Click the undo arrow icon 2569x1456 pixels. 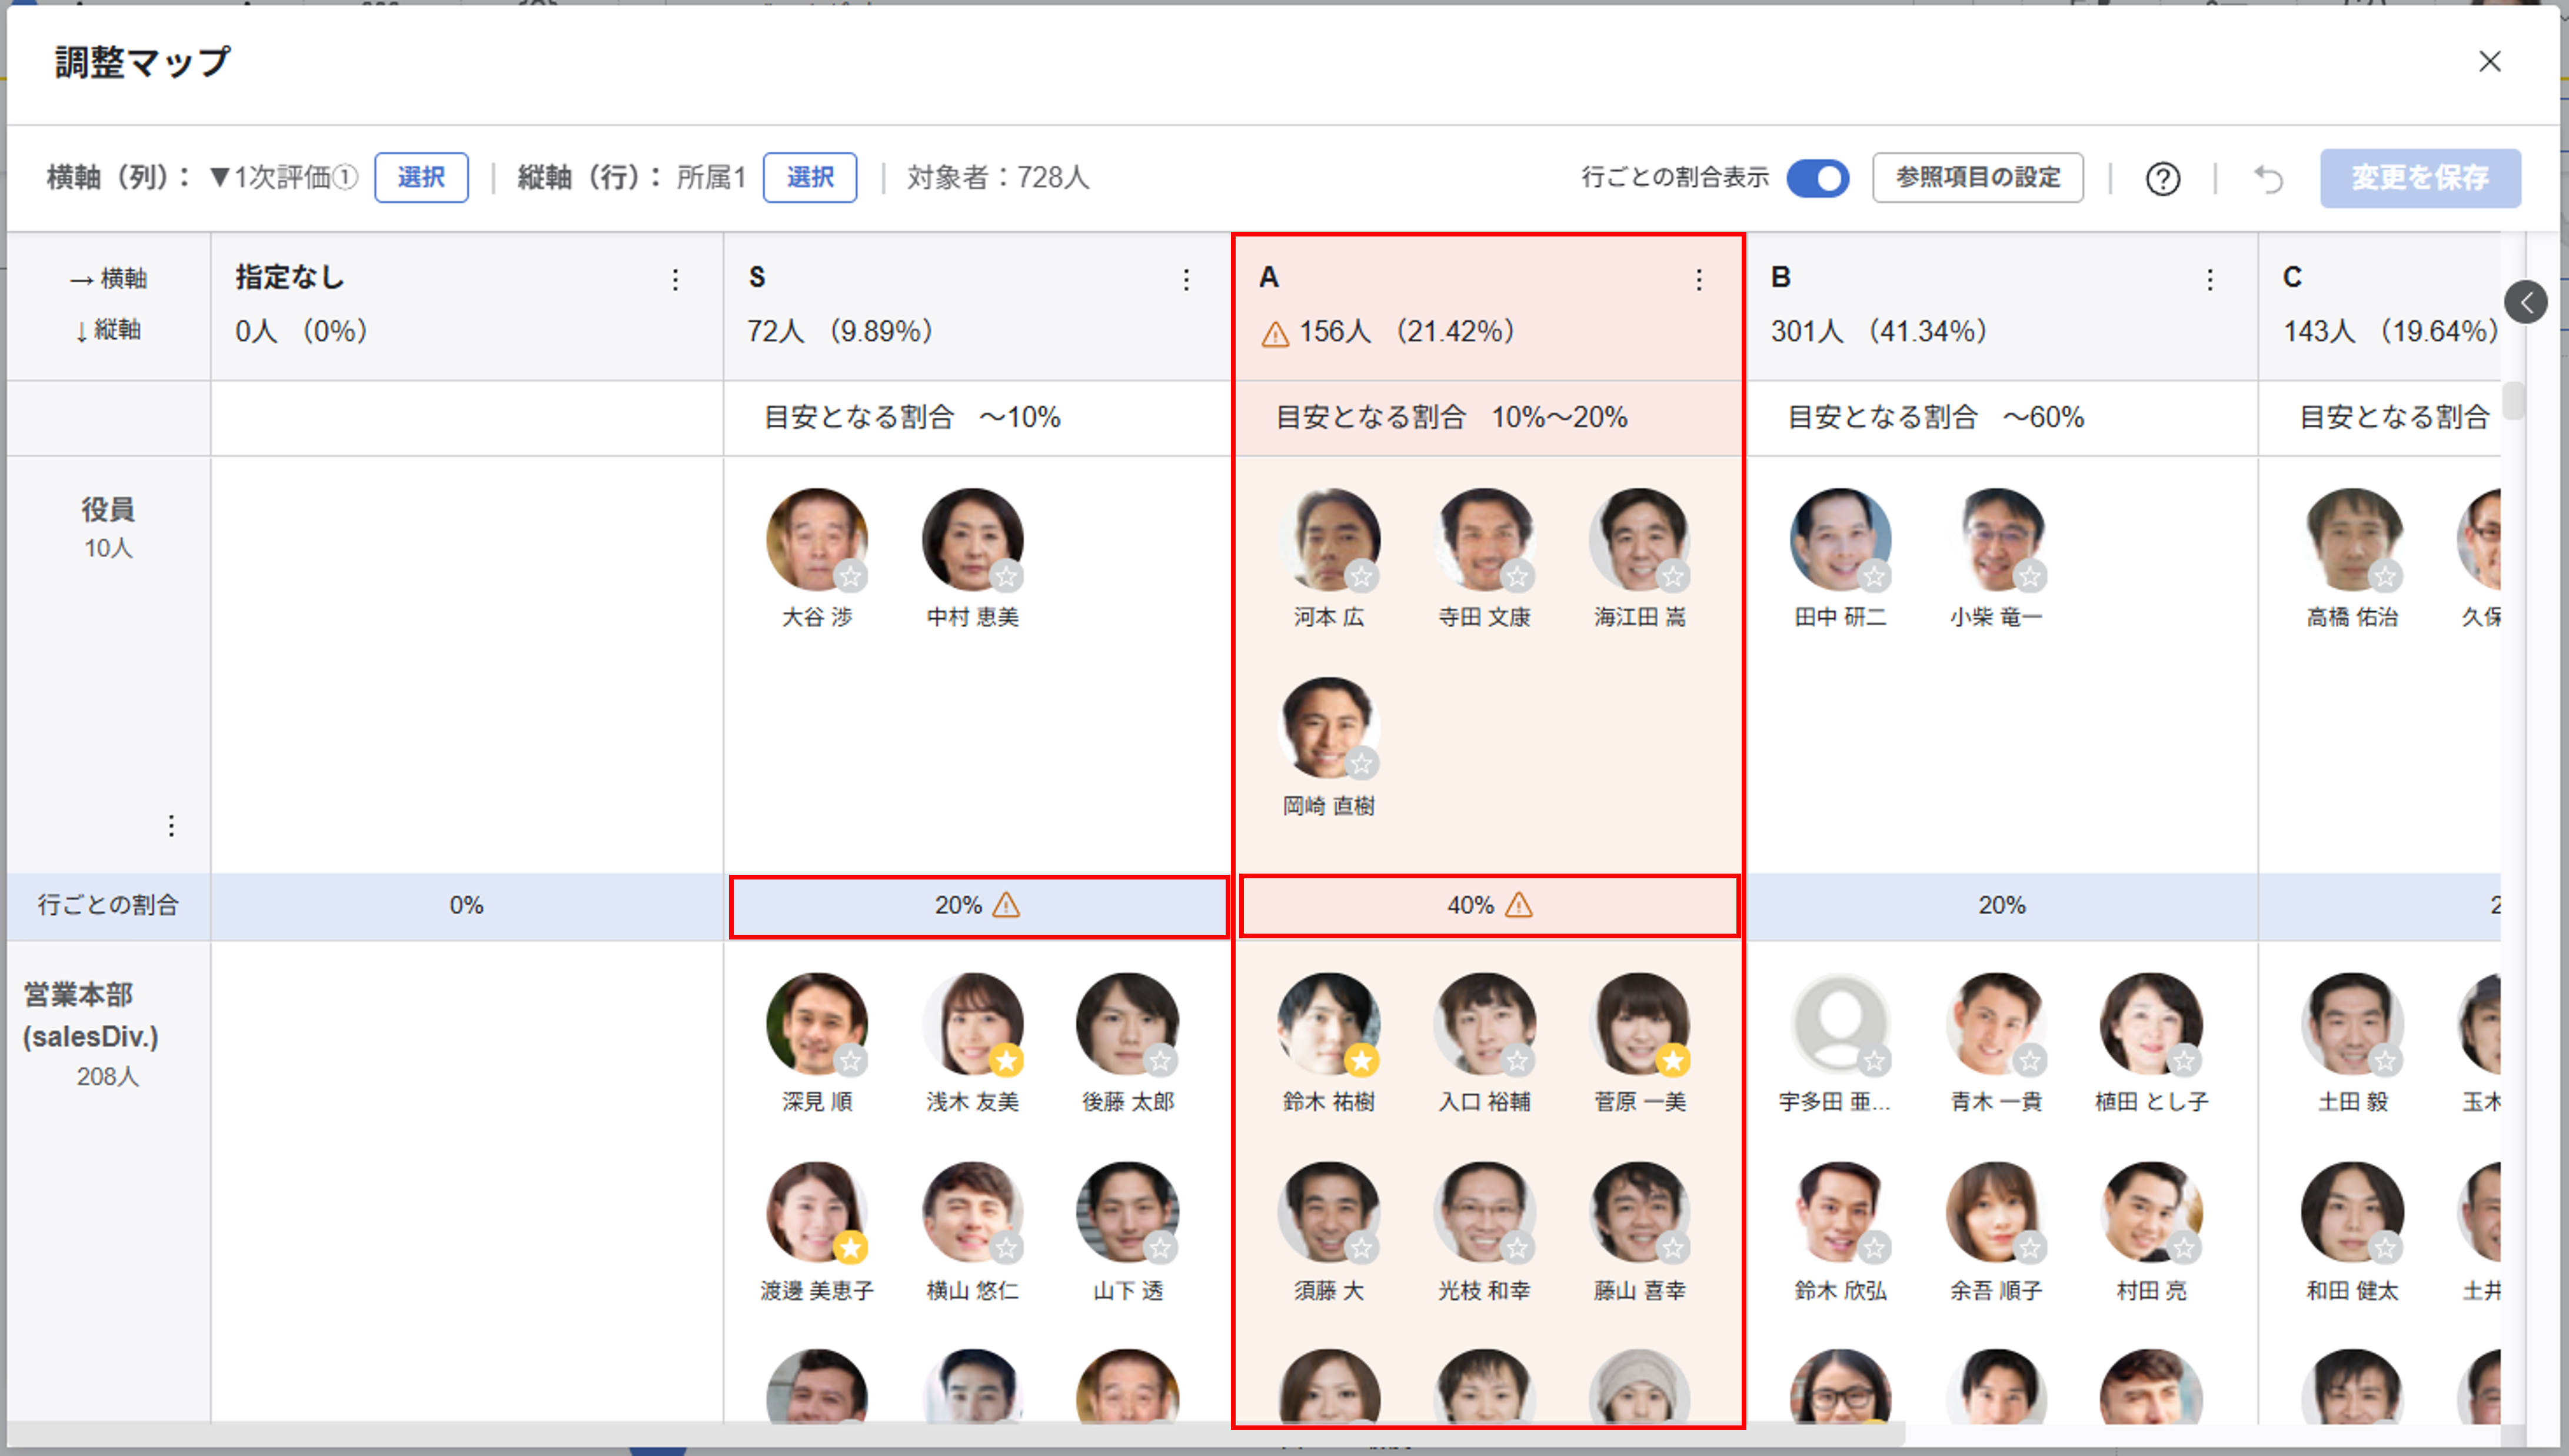click(2268, 179)
